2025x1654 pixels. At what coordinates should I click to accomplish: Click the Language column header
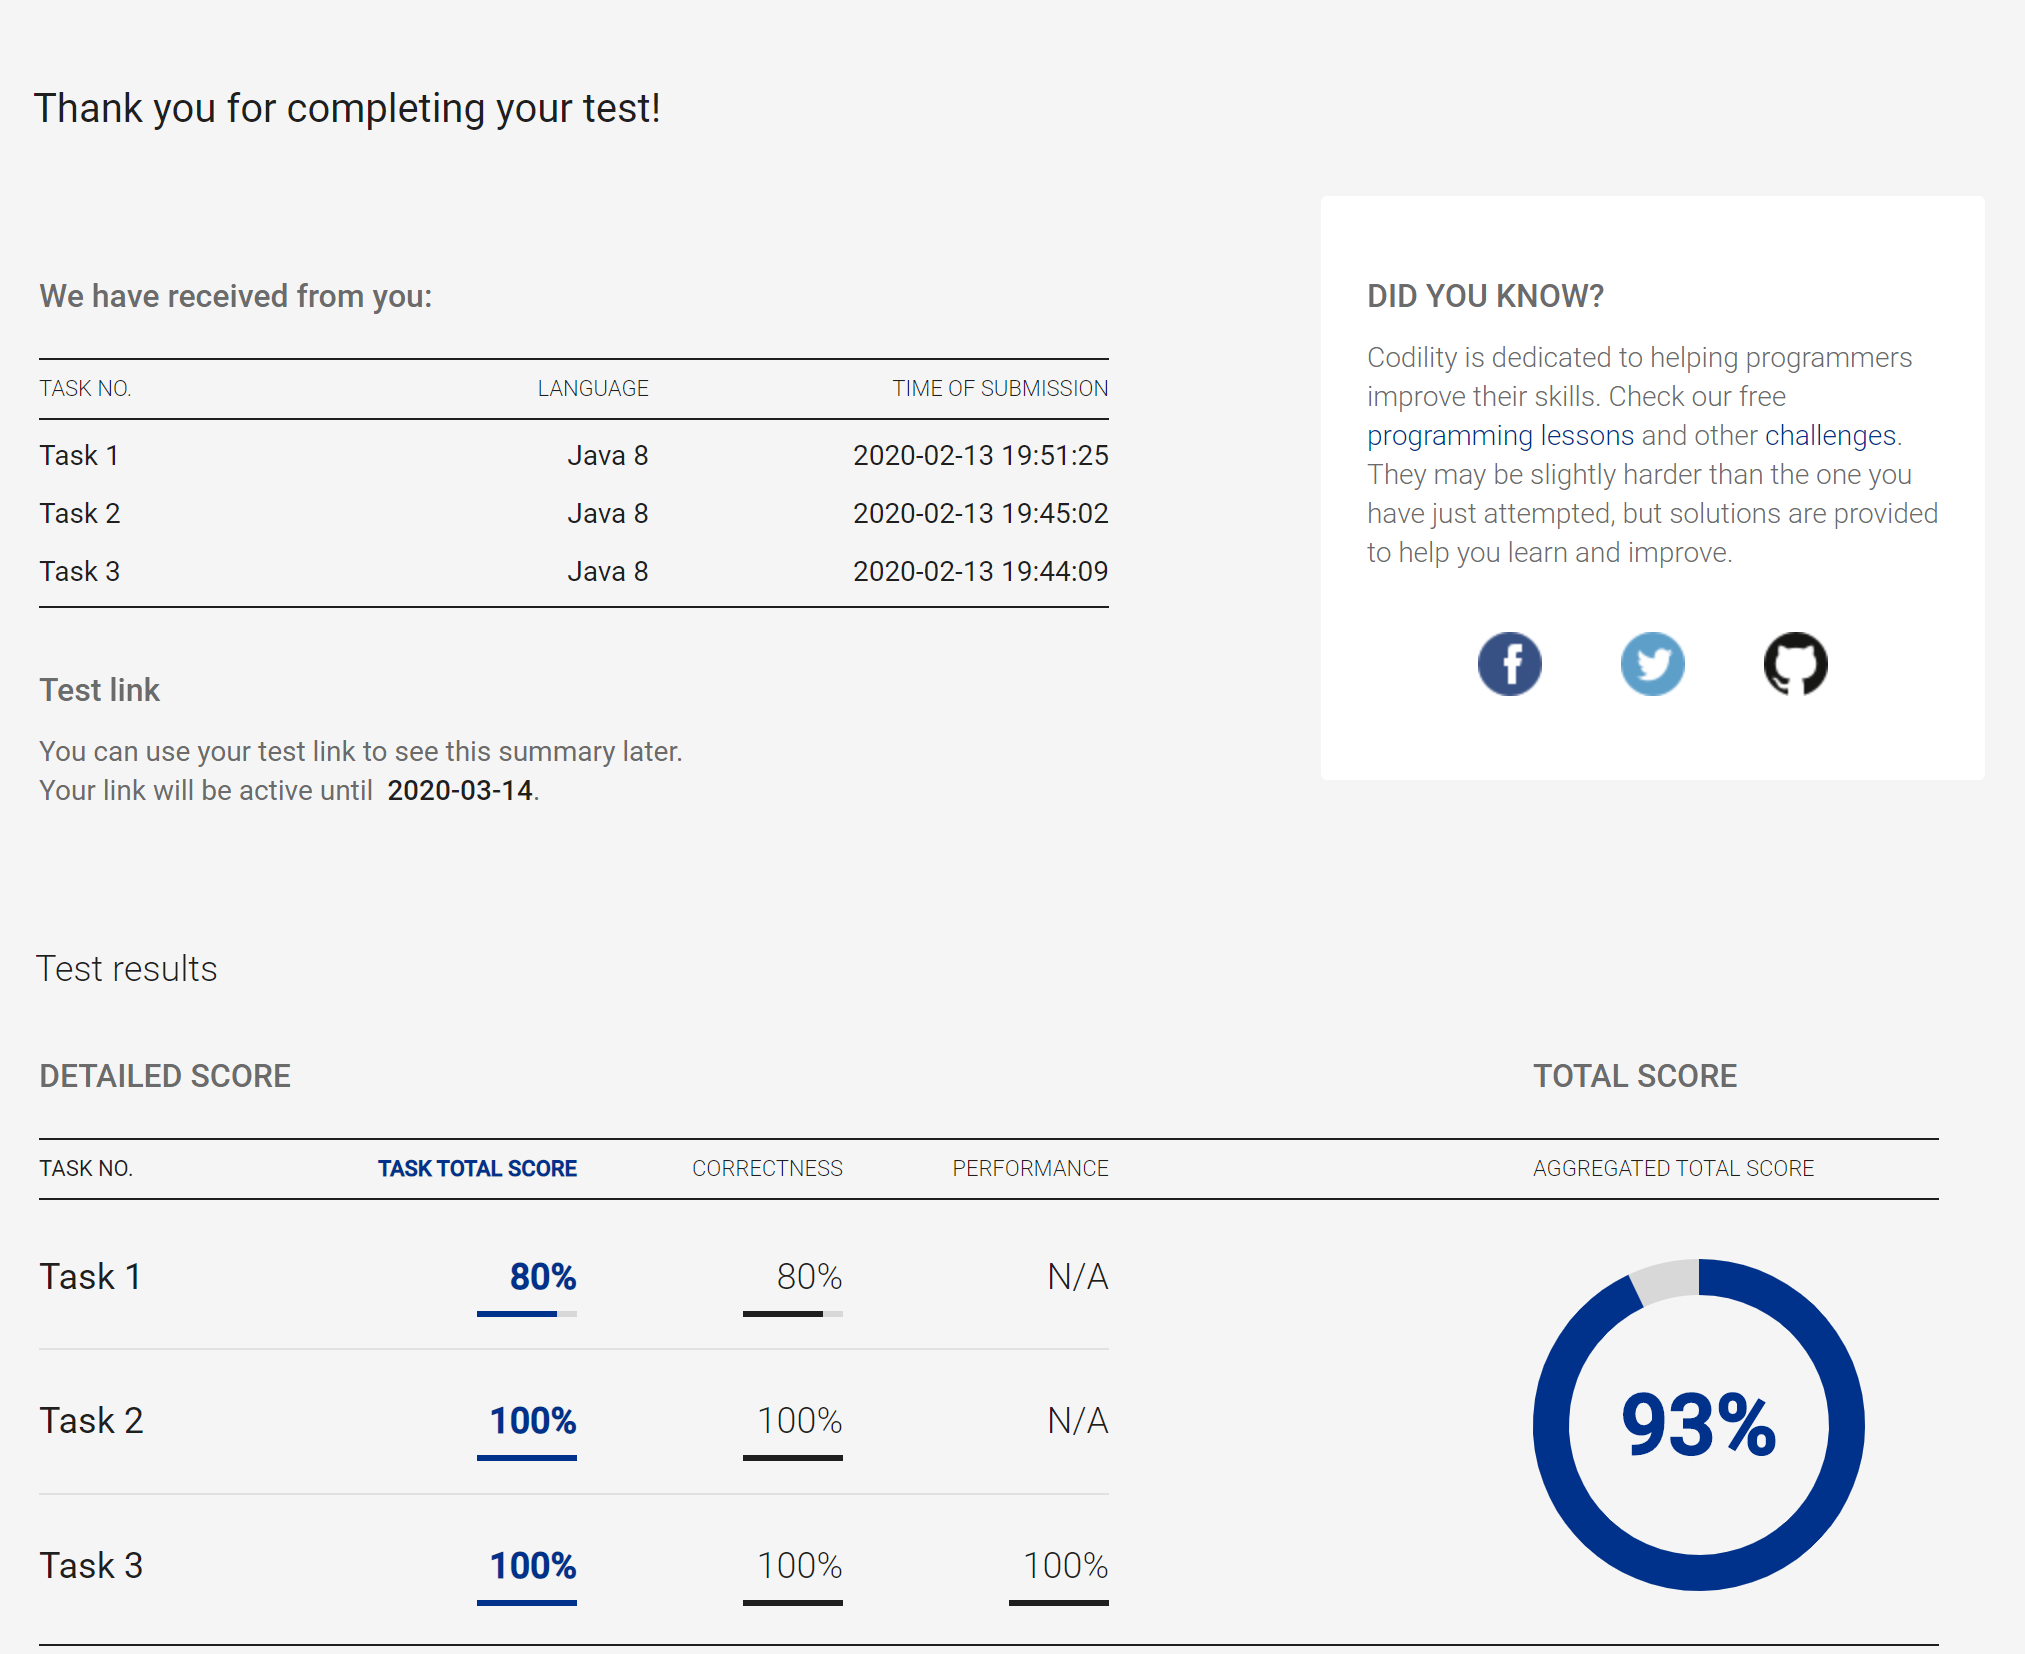[x=593, y=389]
